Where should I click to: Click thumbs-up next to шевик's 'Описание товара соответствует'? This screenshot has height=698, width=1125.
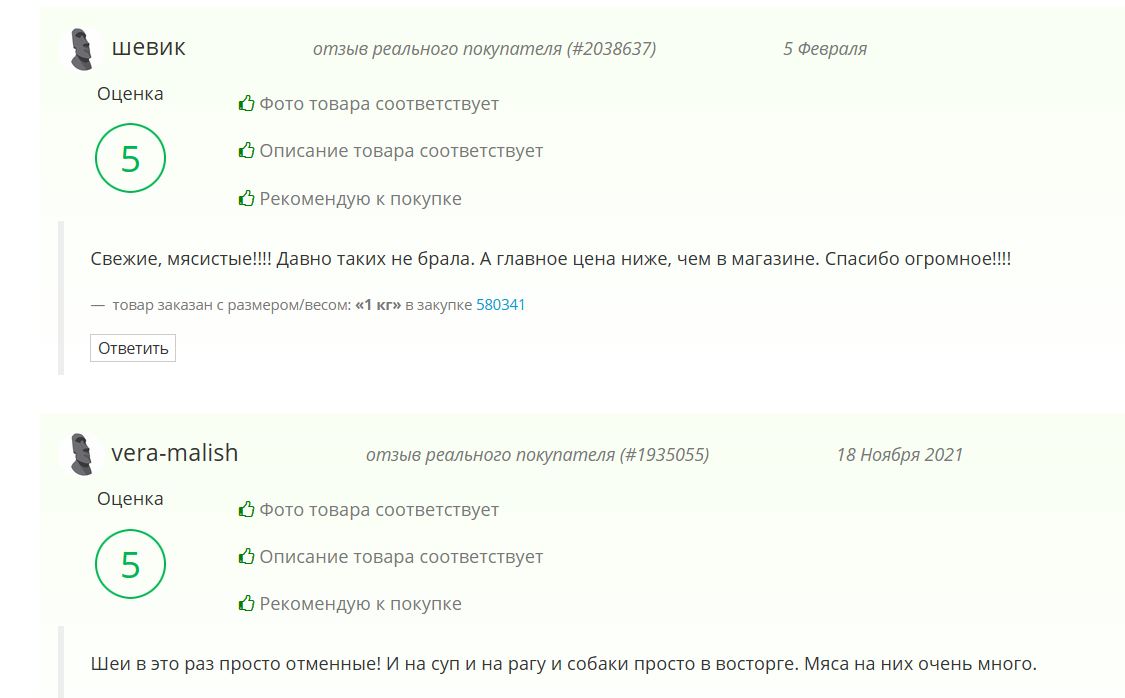pos(246,150)
